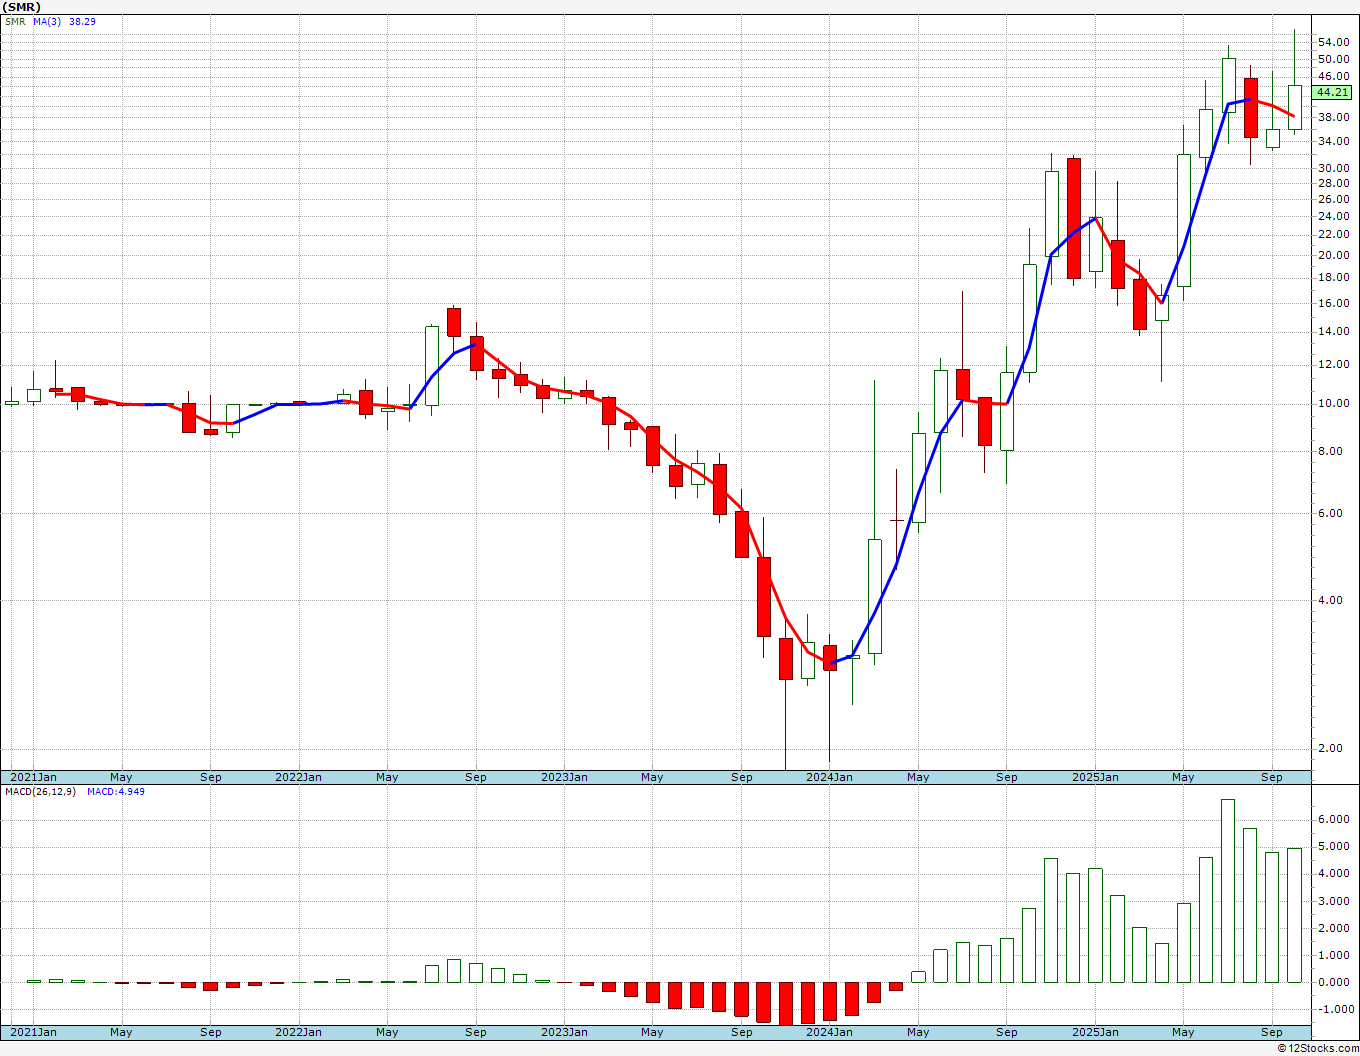Click the 1.000 MACD axis label
This screenshot has width=1360, height=1056.
click(x=1336, y=955)
